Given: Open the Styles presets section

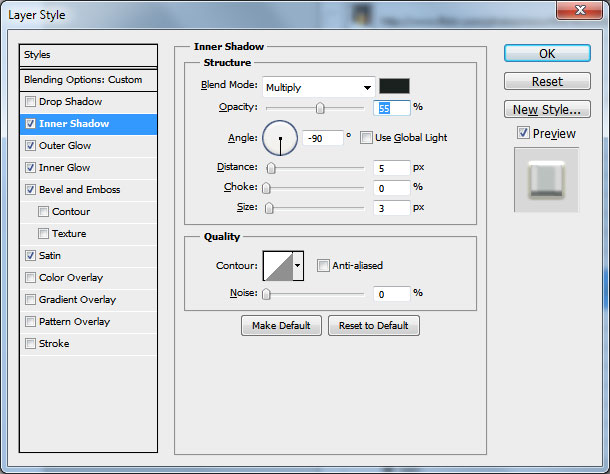Looking at the screenshot, I should click(x=88, y=55).
